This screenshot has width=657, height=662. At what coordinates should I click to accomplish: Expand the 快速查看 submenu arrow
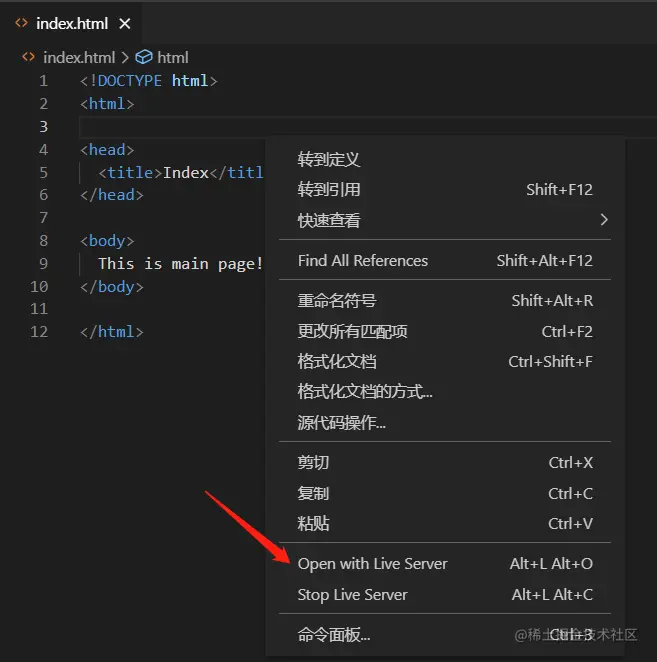click(604, 220)
